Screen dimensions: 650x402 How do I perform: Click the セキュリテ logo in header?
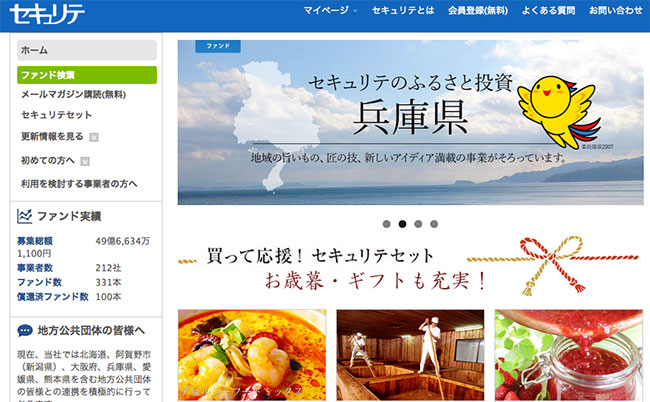(47, 14)
